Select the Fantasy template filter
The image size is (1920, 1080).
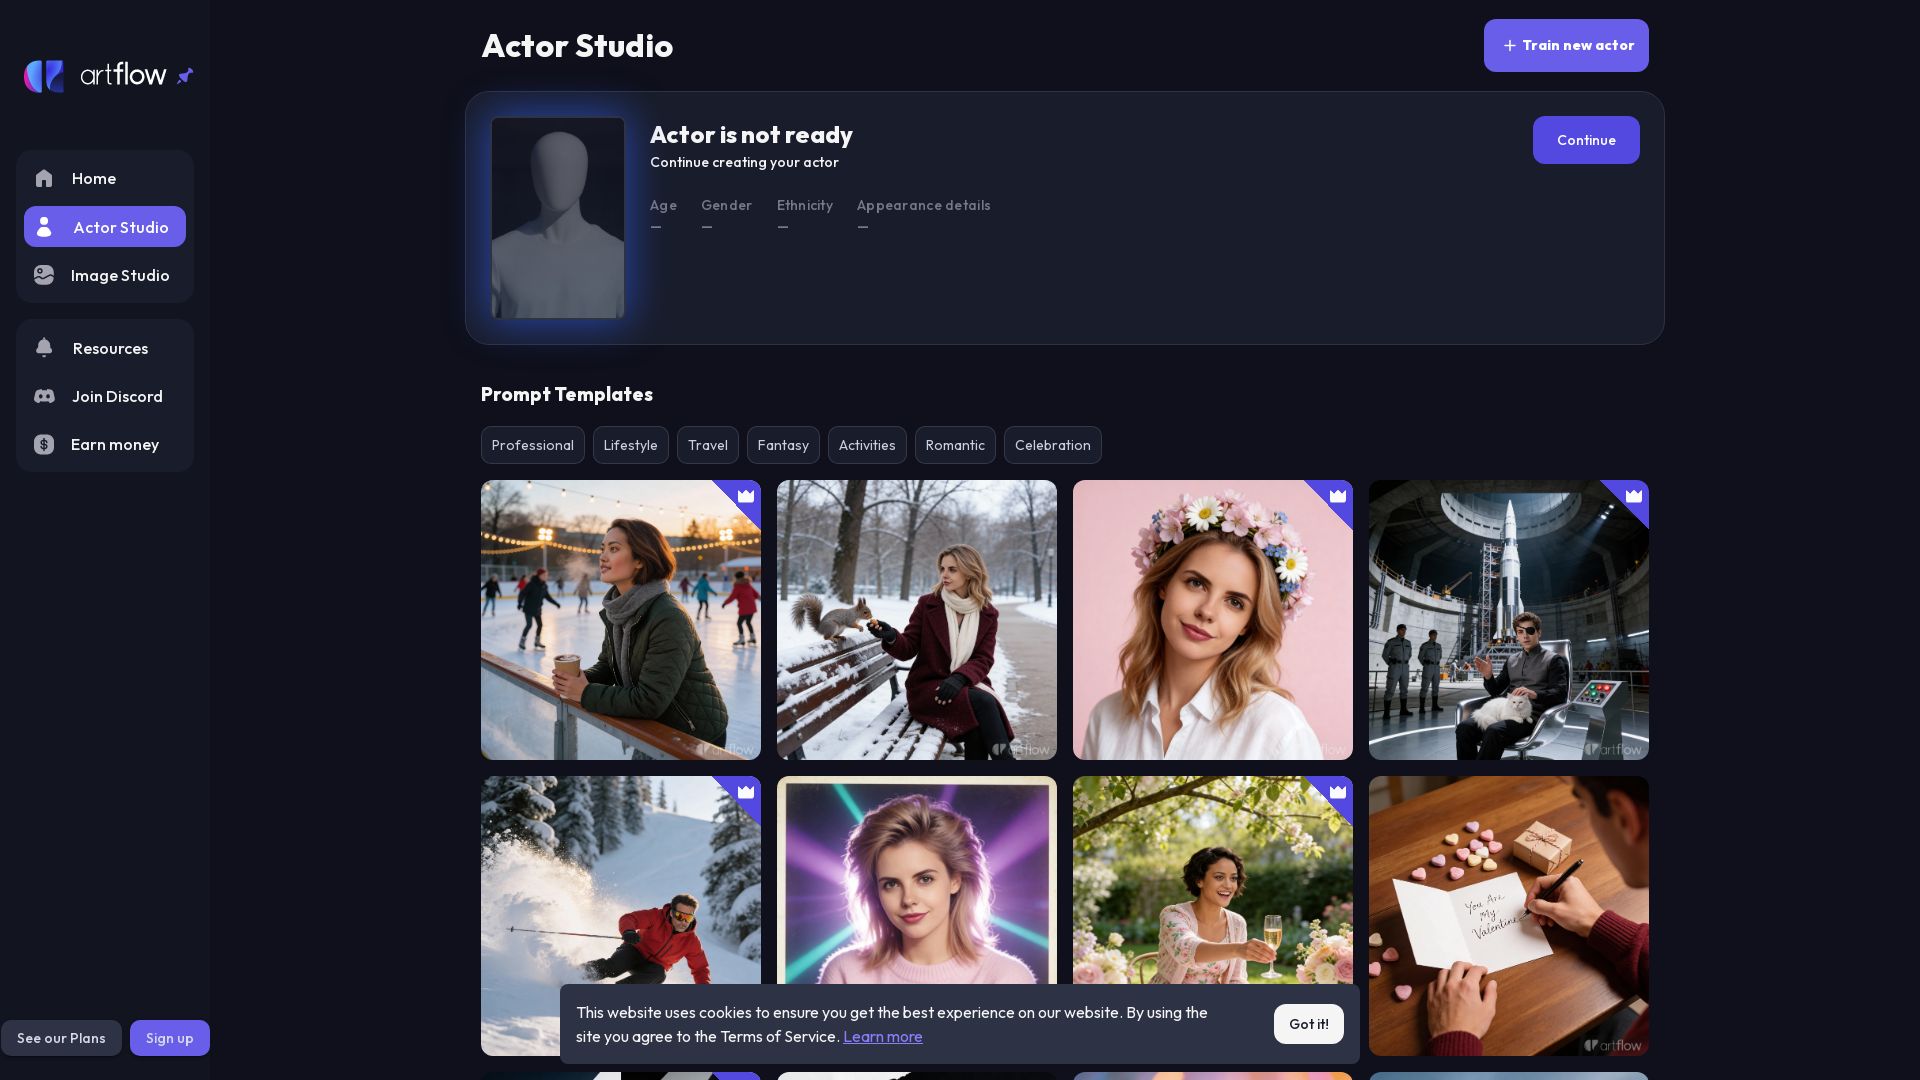coord(782,446)
